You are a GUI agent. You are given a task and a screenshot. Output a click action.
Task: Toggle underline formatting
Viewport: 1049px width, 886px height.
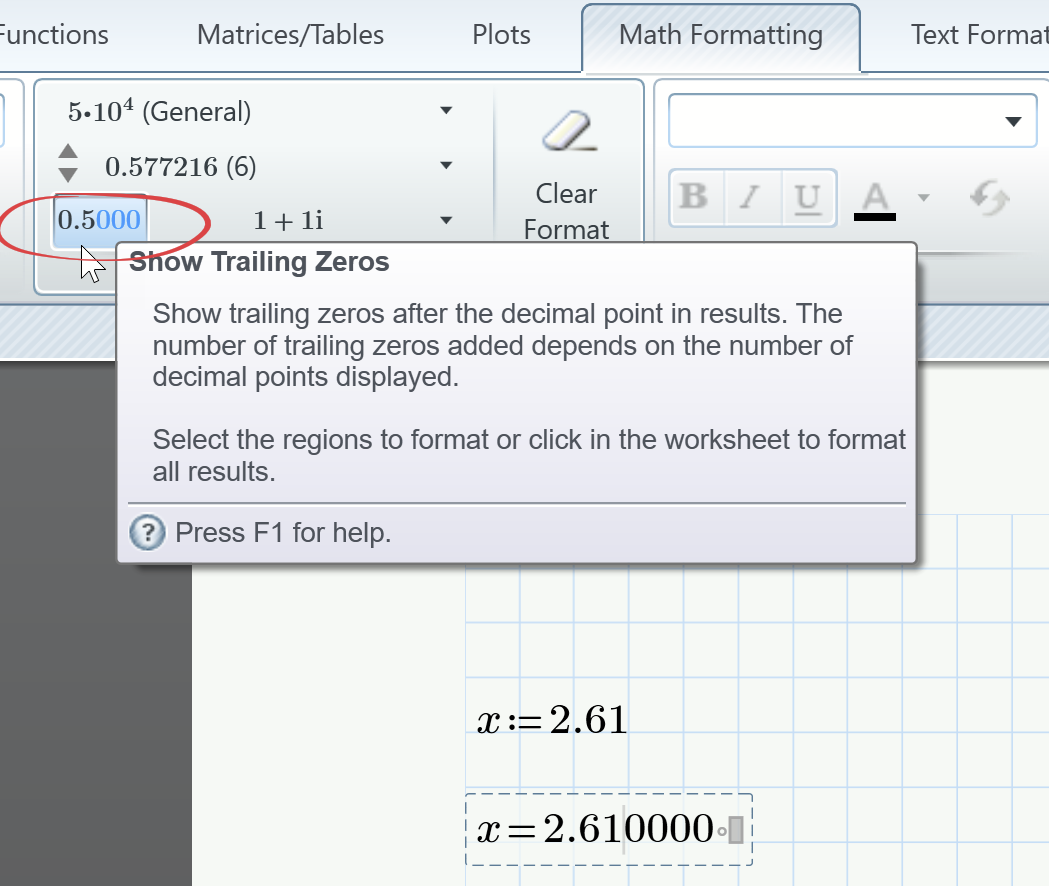(808, 198)
